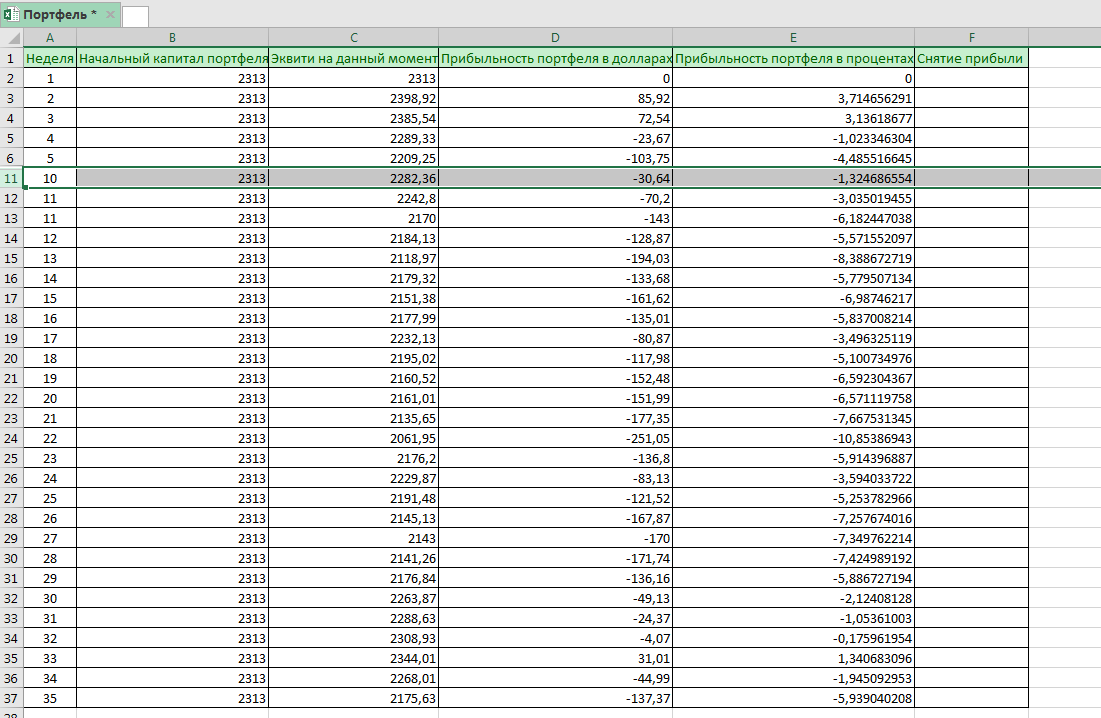Screen dimensions: 1101x718
Task: Select column E header
Action: [x=794, y=38]
